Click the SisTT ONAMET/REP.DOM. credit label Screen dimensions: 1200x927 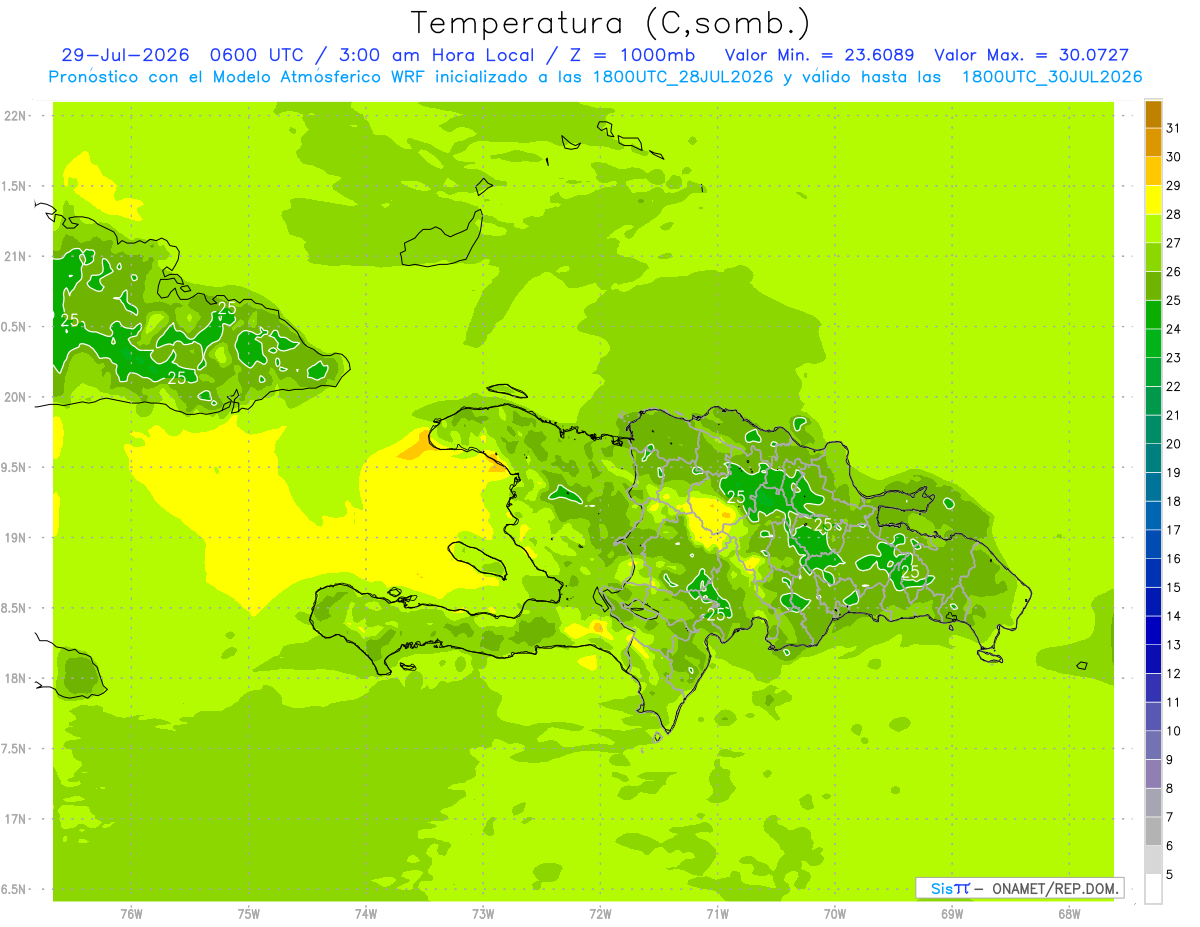tap(1019, 888)
